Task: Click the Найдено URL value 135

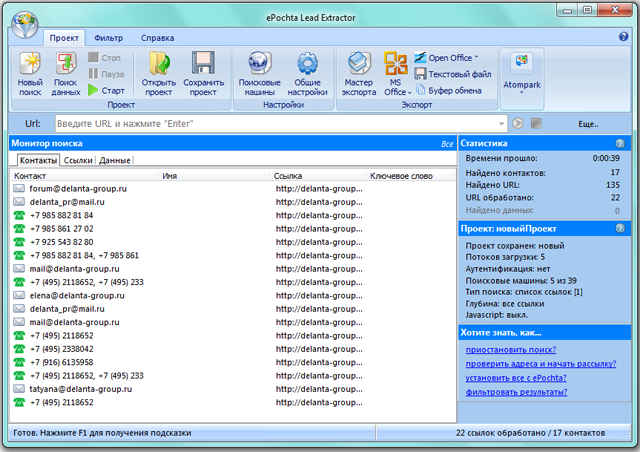Action: coord(613,185)
